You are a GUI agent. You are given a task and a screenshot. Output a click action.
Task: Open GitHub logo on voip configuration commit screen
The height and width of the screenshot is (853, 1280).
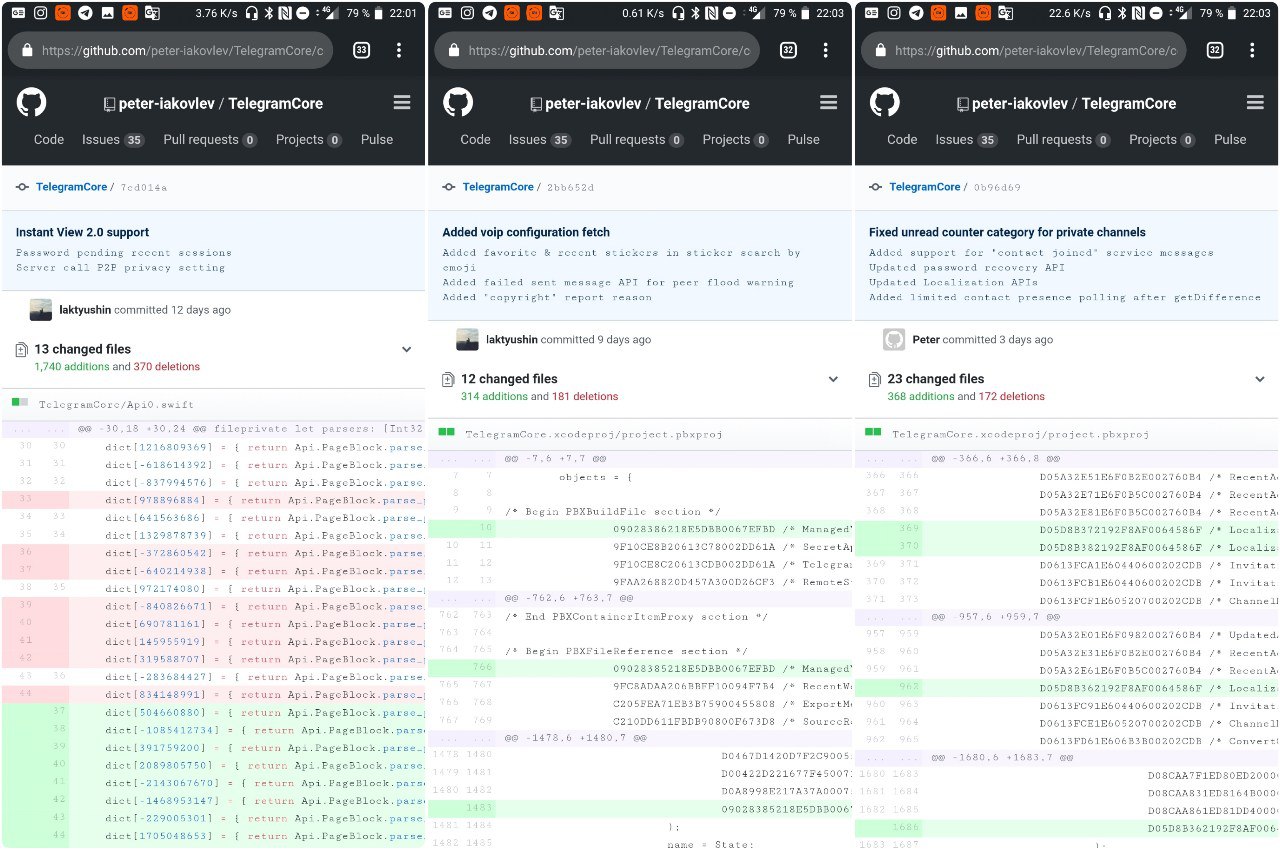[x=458, y=102]
